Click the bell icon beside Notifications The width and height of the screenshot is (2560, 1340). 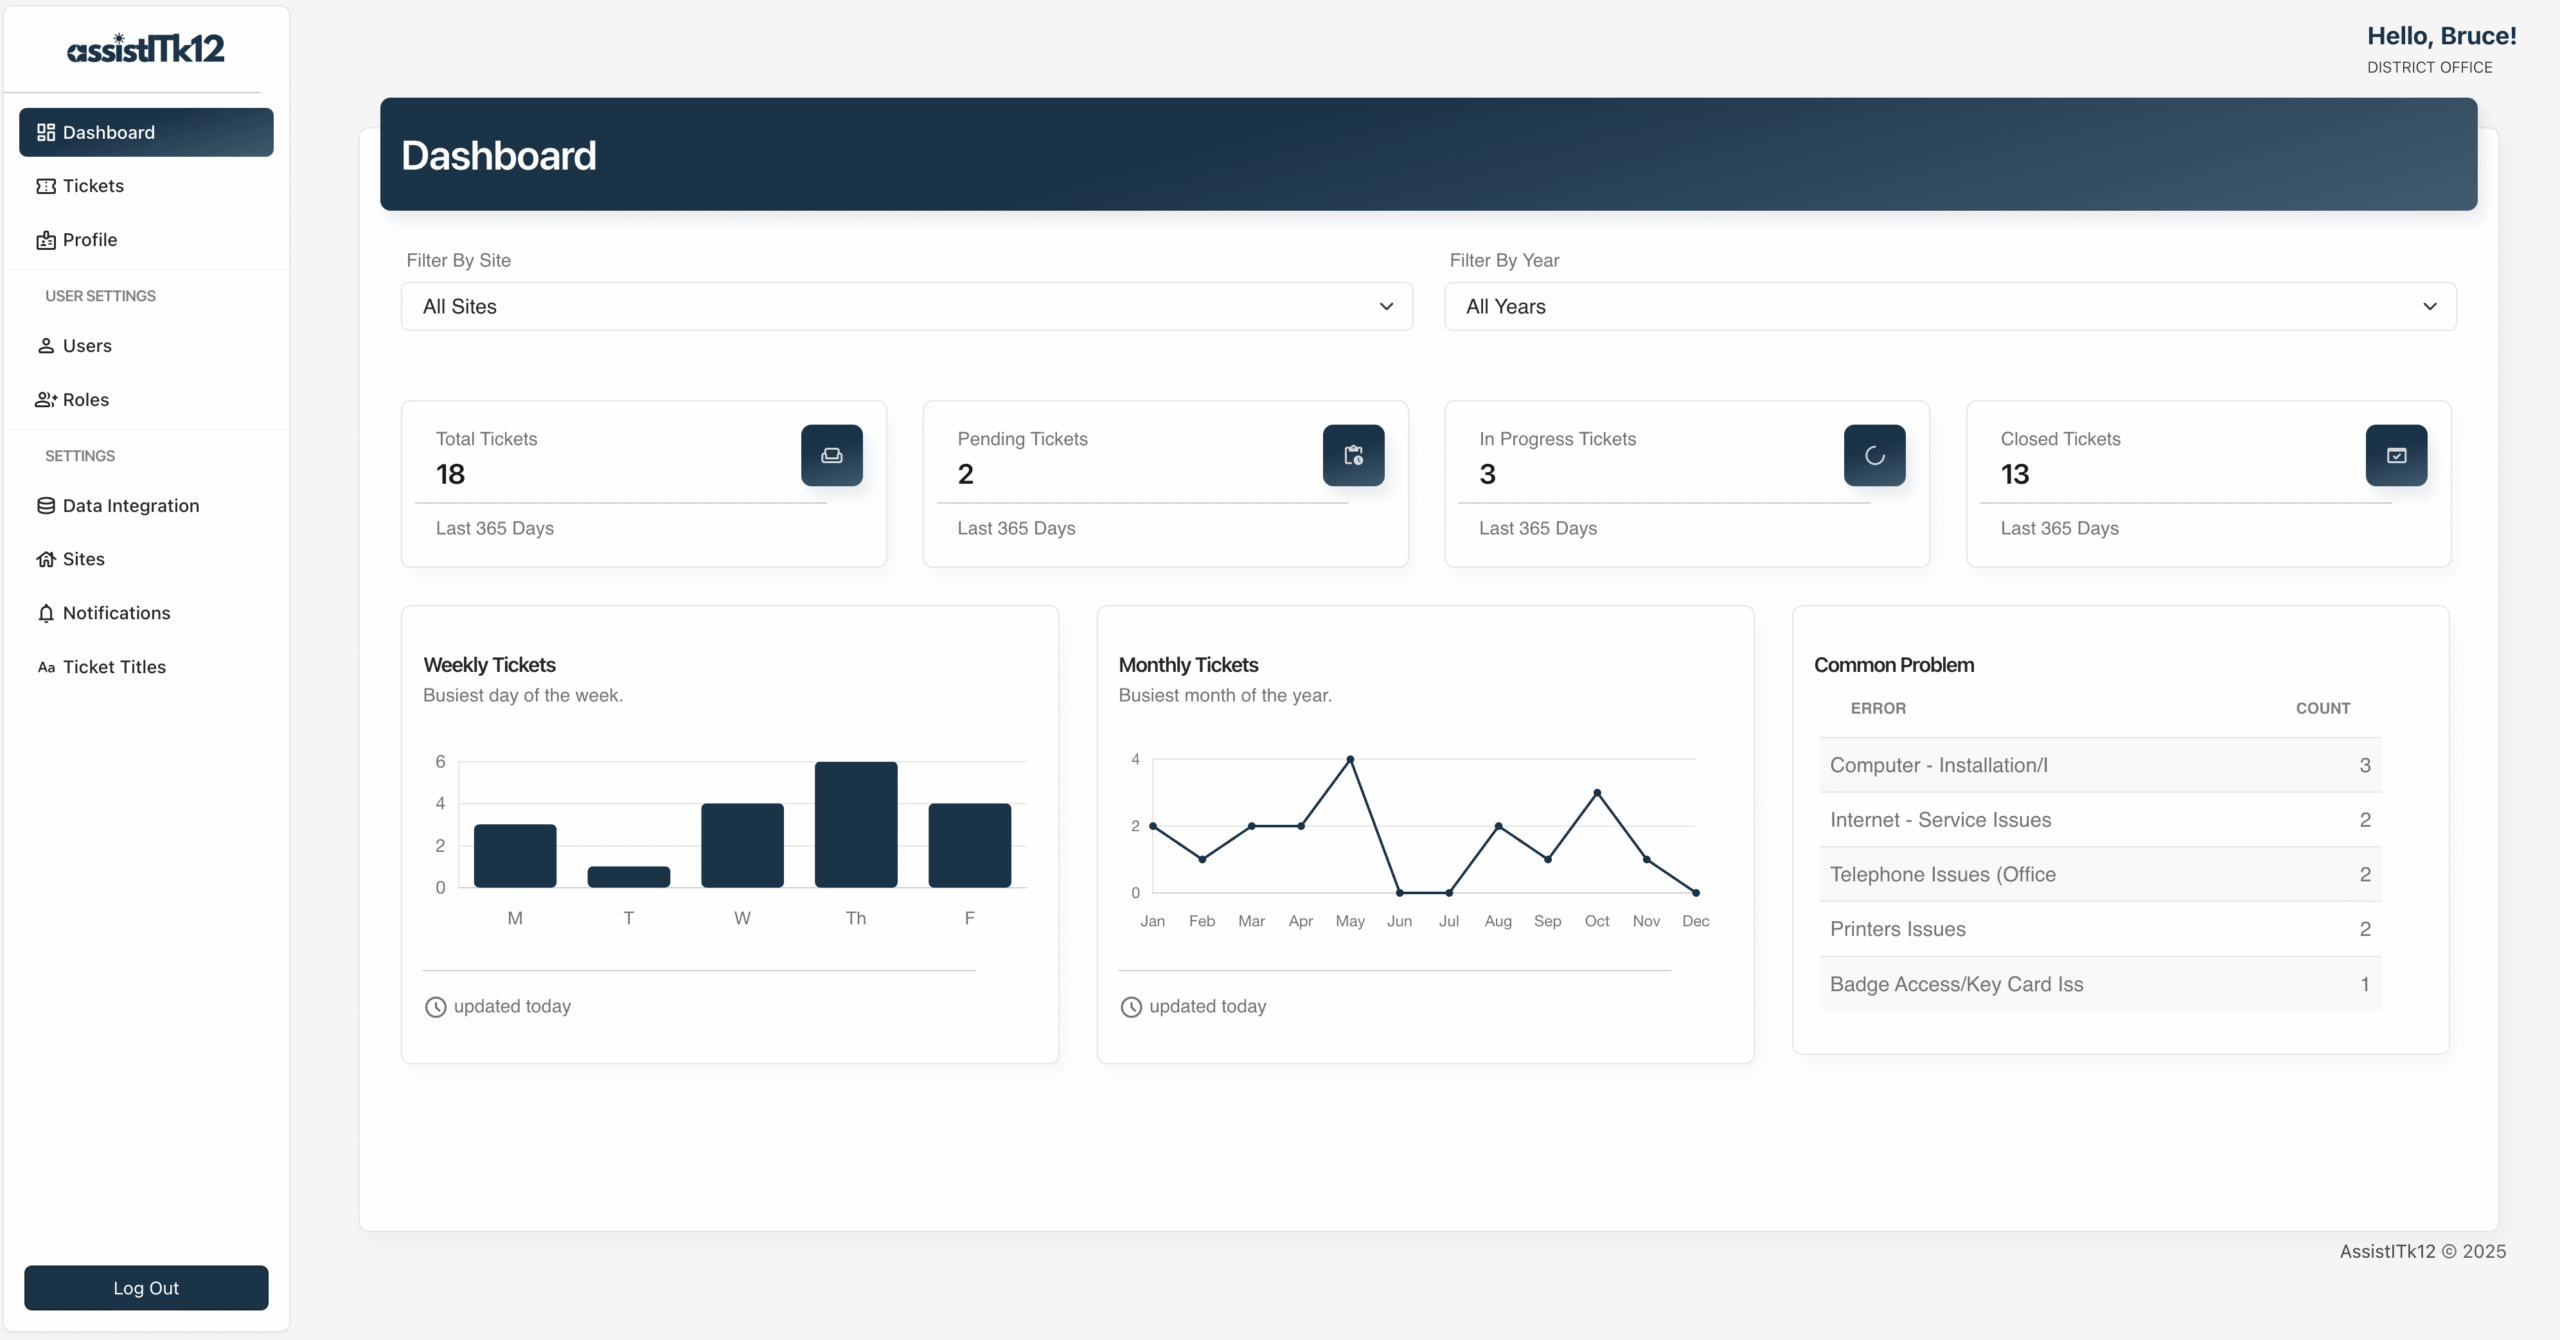coord(46,613)
